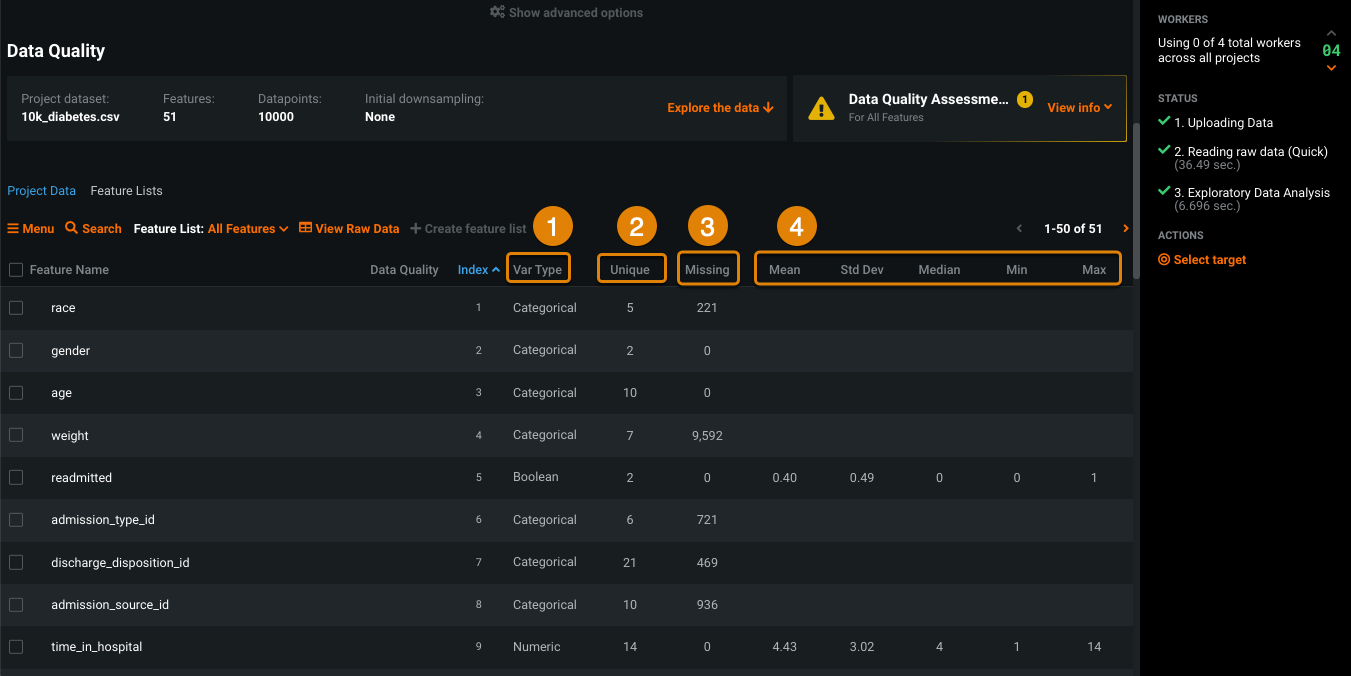This screenshot has width=1351, height=676.
Task: Select the Project Data tab
Action: coord(41,191)
